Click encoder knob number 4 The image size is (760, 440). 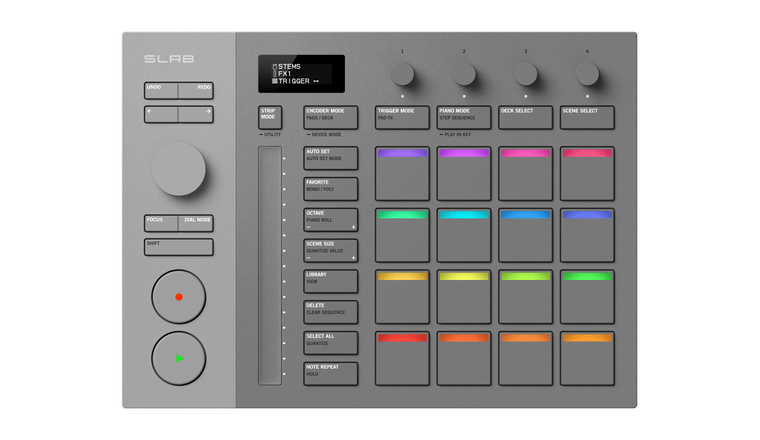pos(587,73)
